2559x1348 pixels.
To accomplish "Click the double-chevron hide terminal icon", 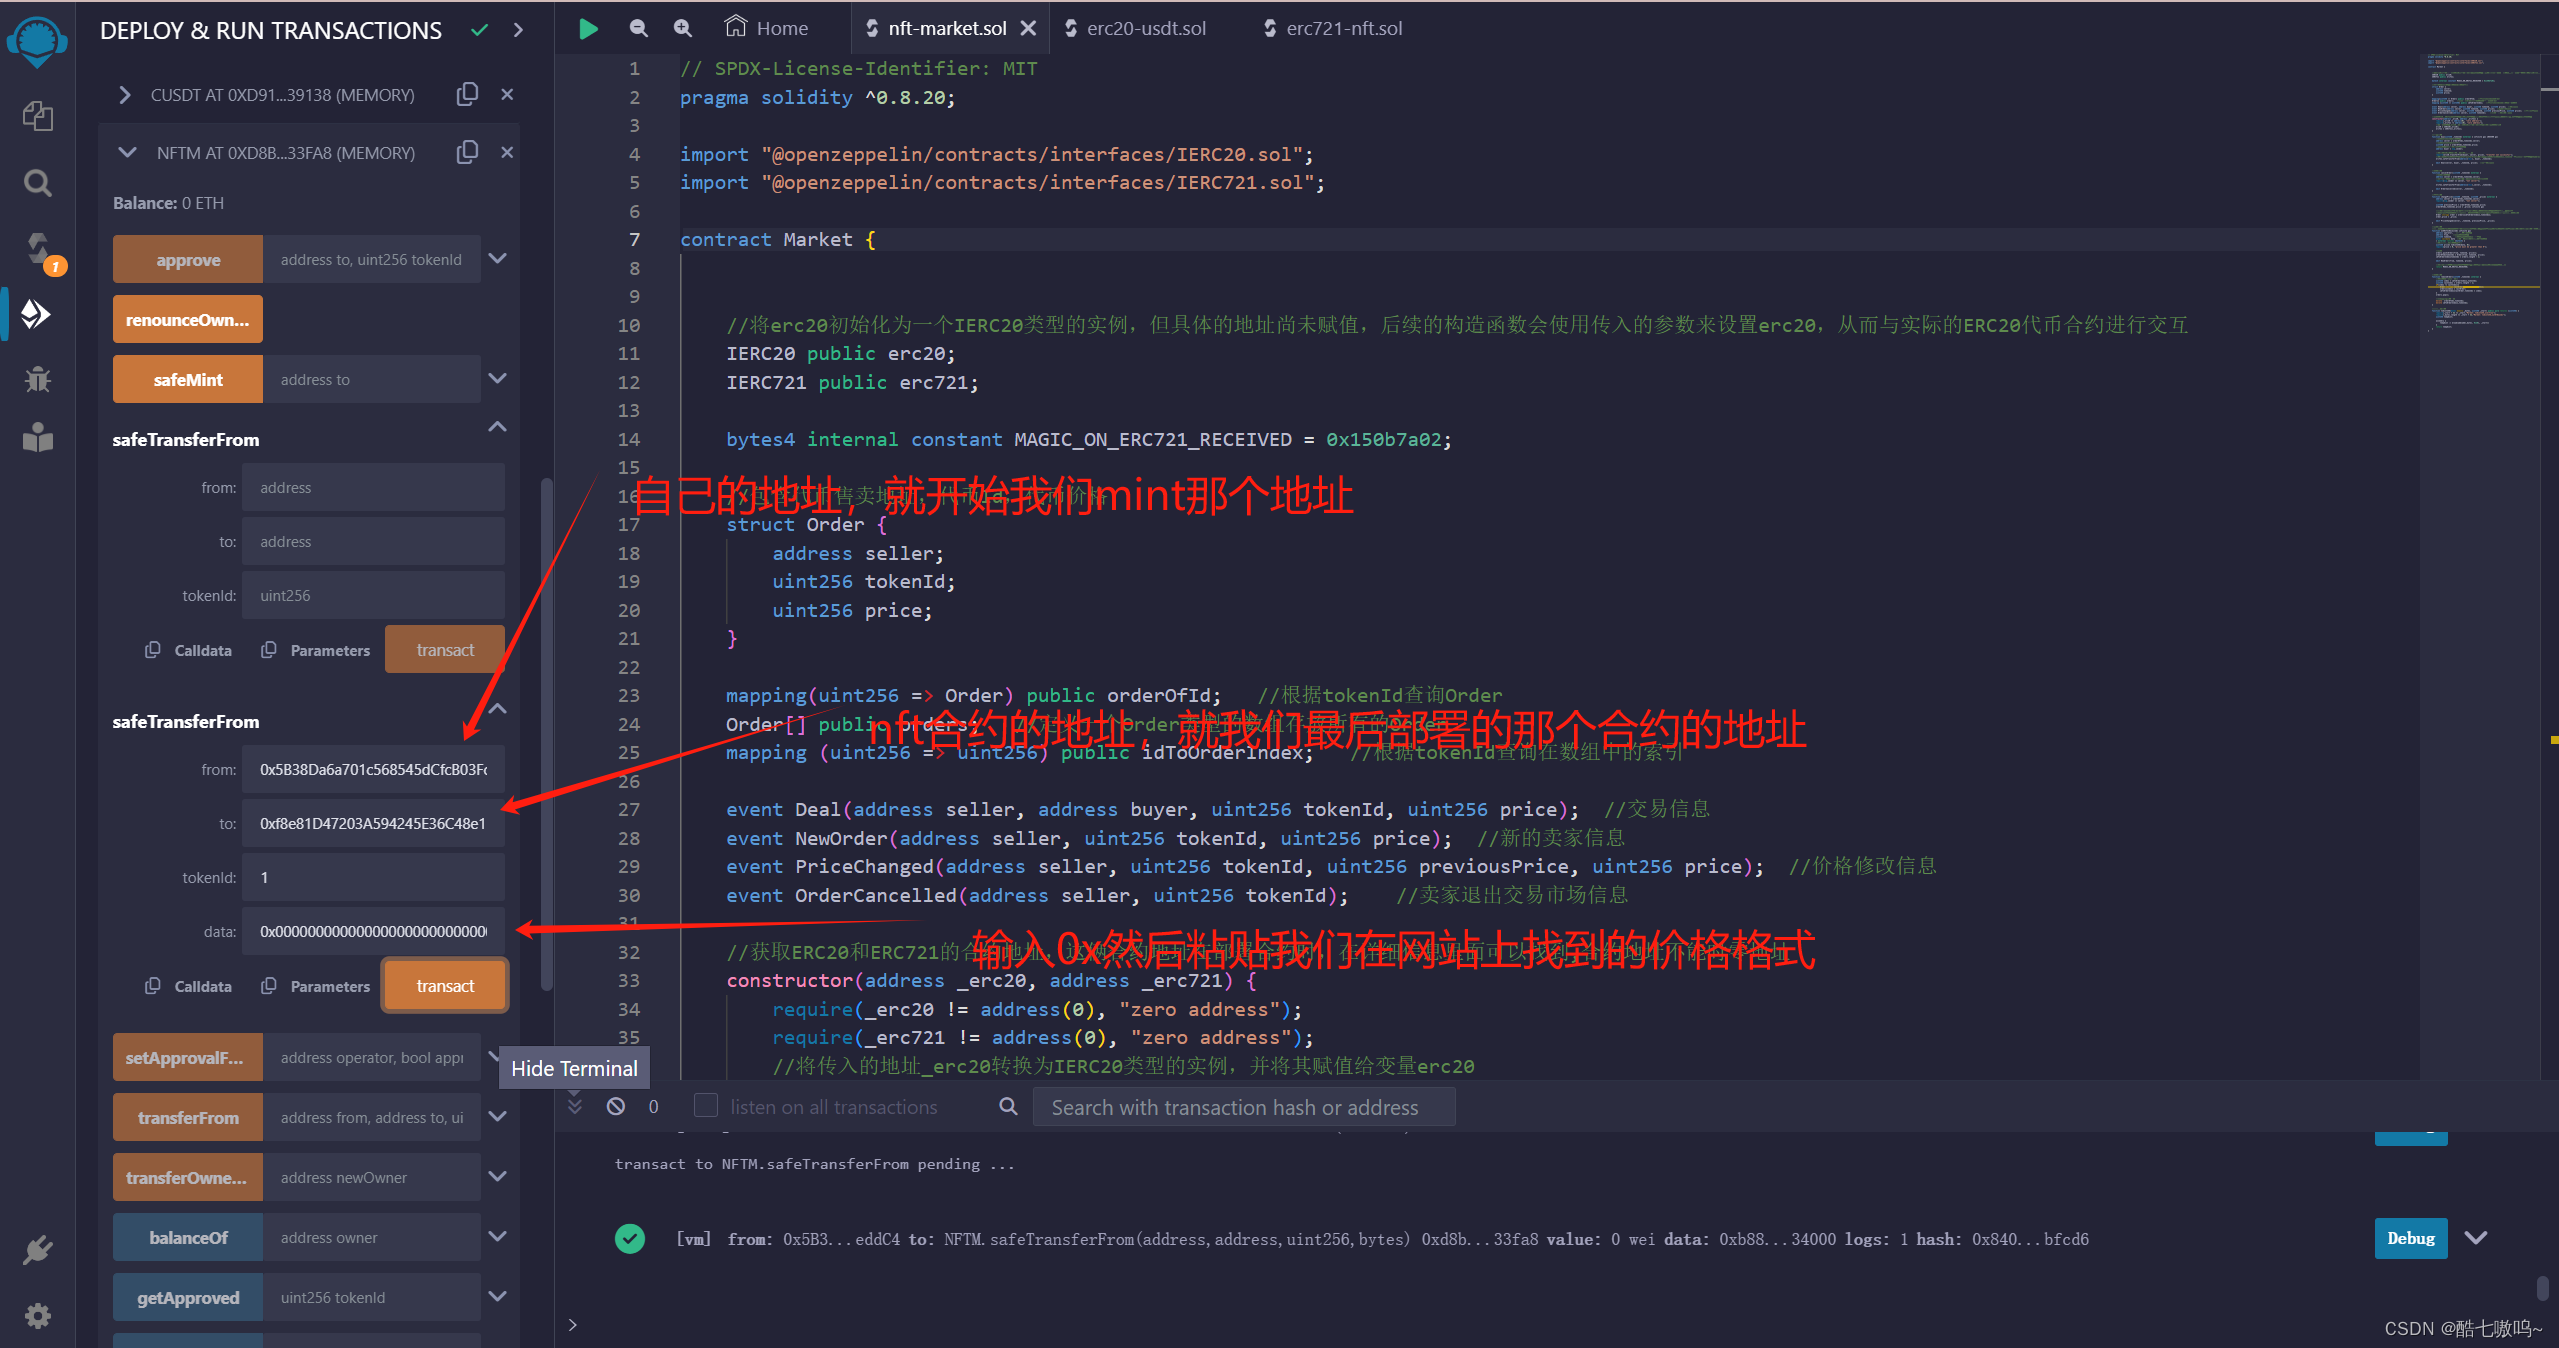I will [575, 1104].
